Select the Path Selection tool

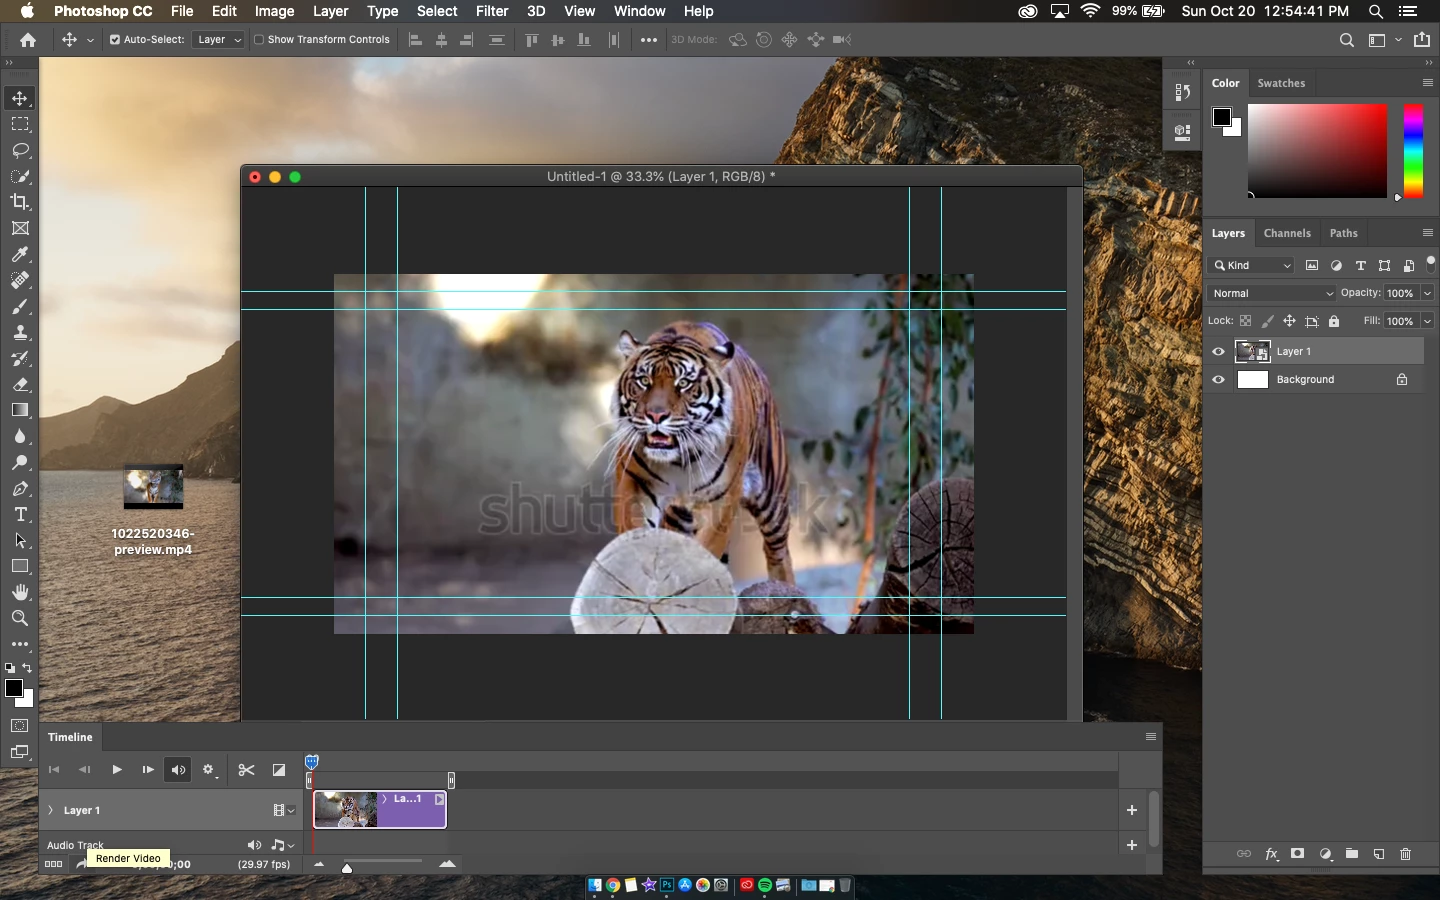[20, 540]
